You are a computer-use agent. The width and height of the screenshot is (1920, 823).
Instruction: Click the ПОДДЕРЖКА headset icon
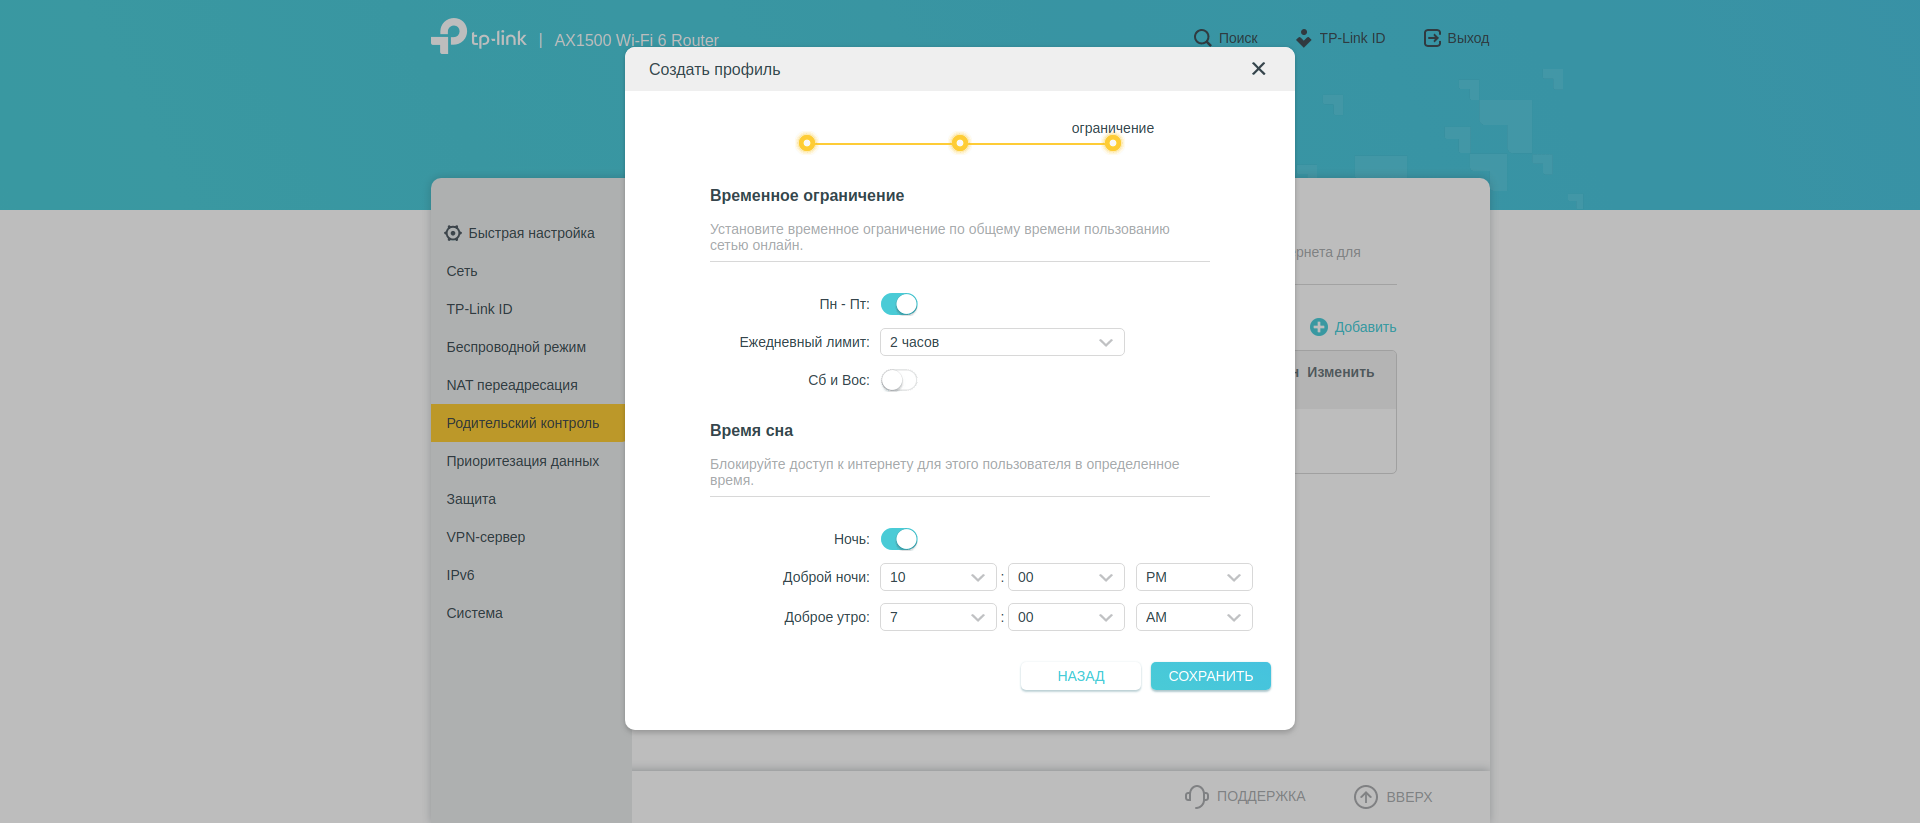(1196, 796)
